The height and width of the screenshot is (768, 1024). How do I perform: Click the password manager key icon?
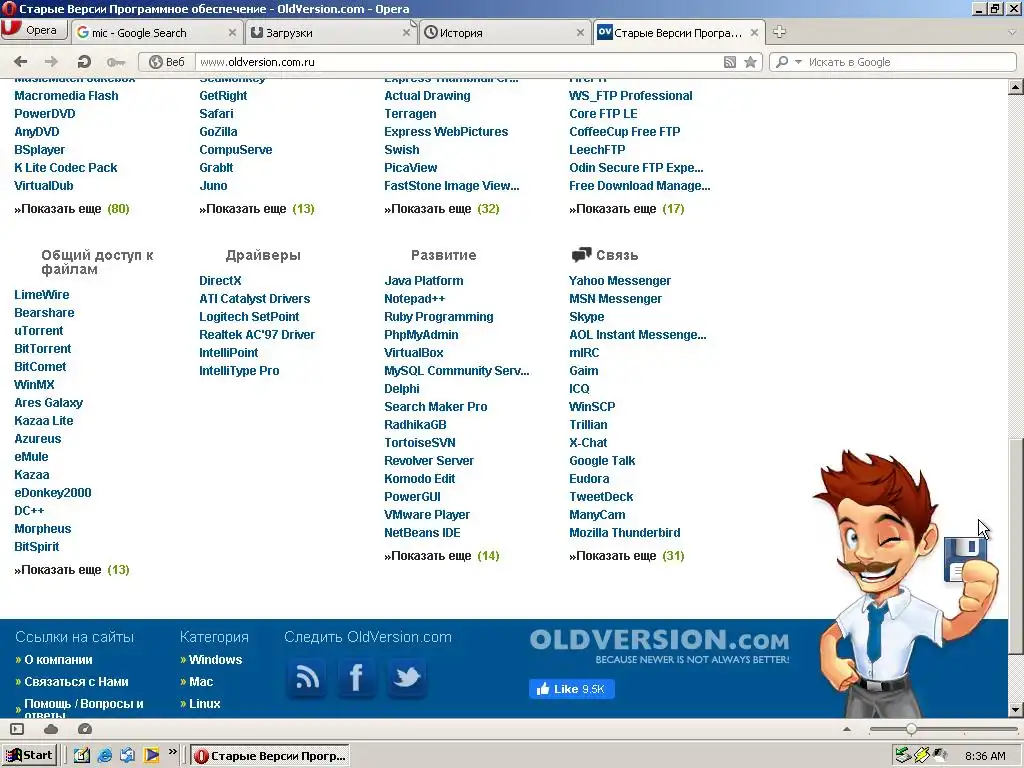point(116,62)
